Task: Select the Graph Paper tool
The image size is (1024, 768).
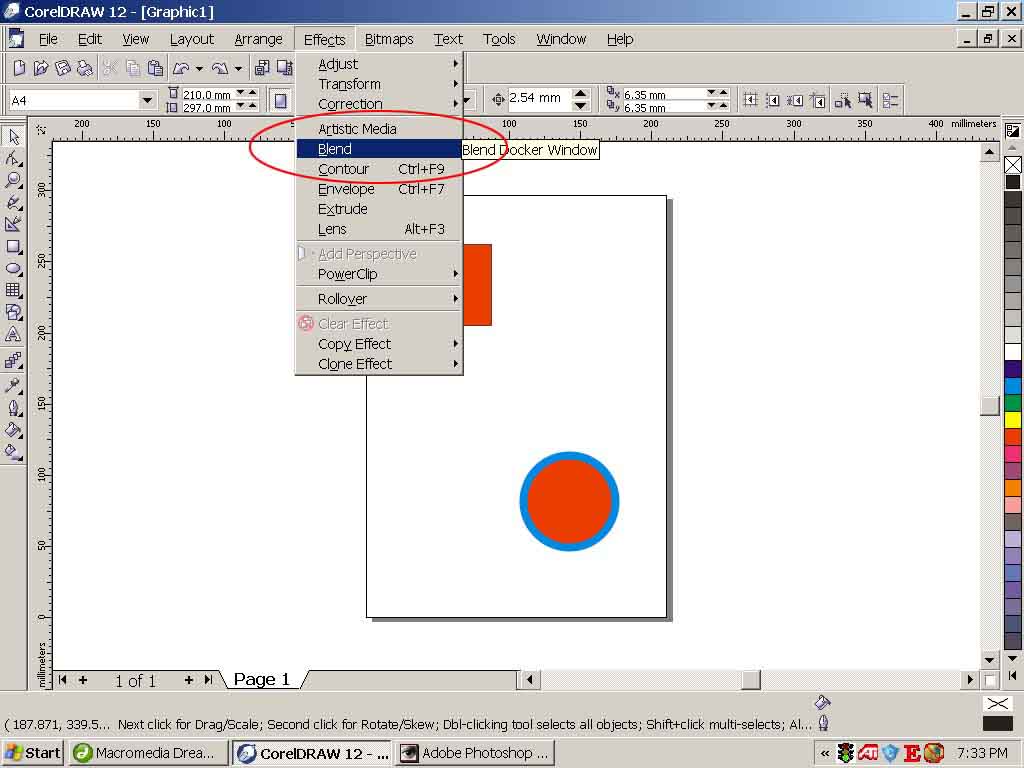Action: [x=13, y=291]
